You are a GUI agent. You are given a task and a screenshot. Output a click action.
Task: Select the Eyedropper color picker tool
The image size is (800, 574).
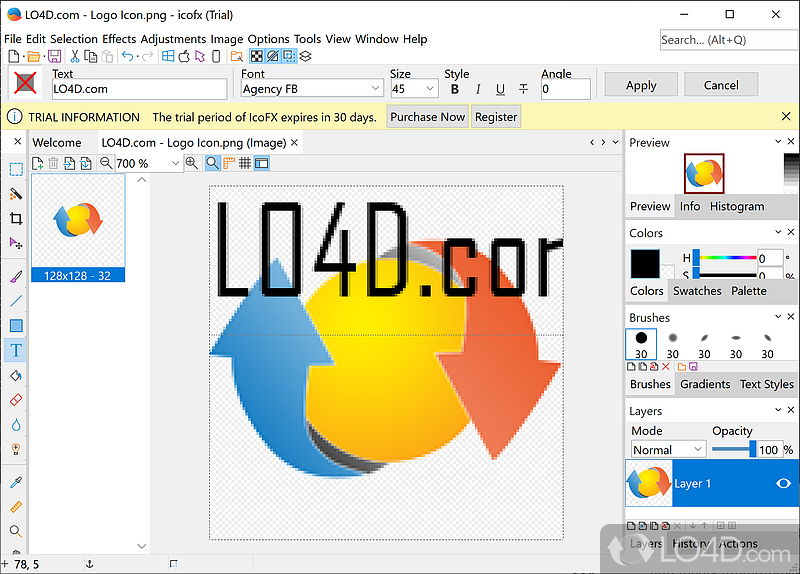coord(16,483)
